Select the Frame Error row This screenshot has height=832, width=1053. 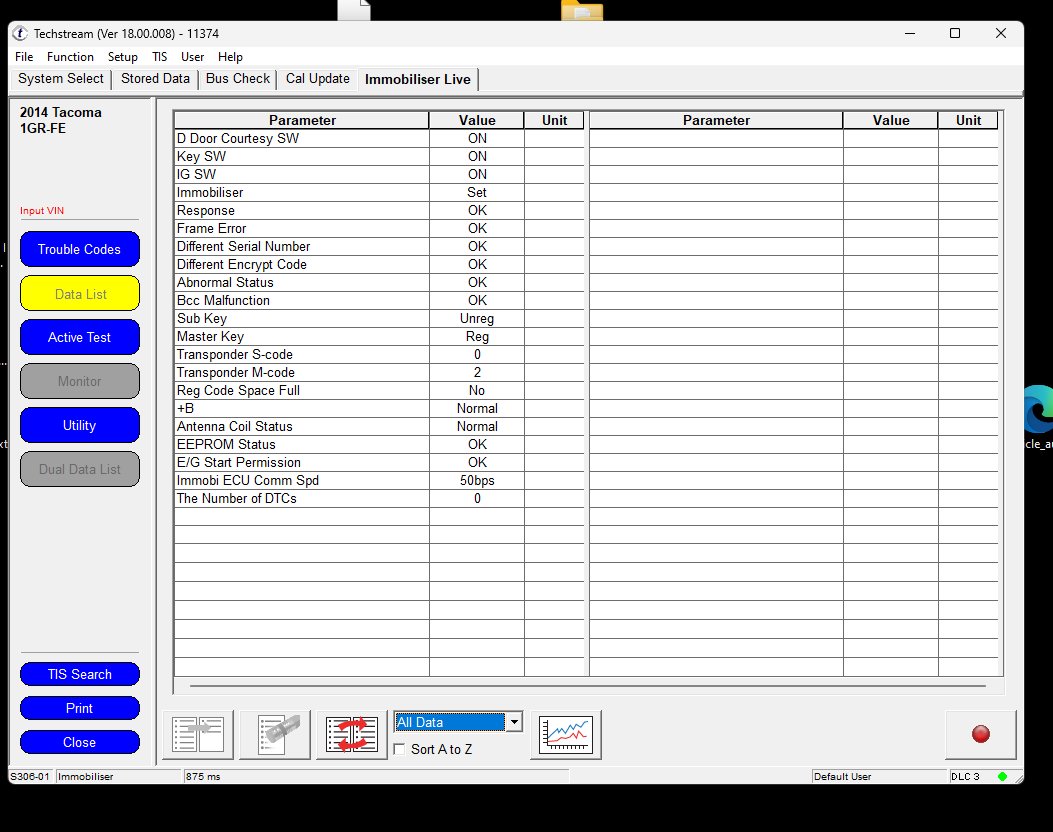click(379, 228)
